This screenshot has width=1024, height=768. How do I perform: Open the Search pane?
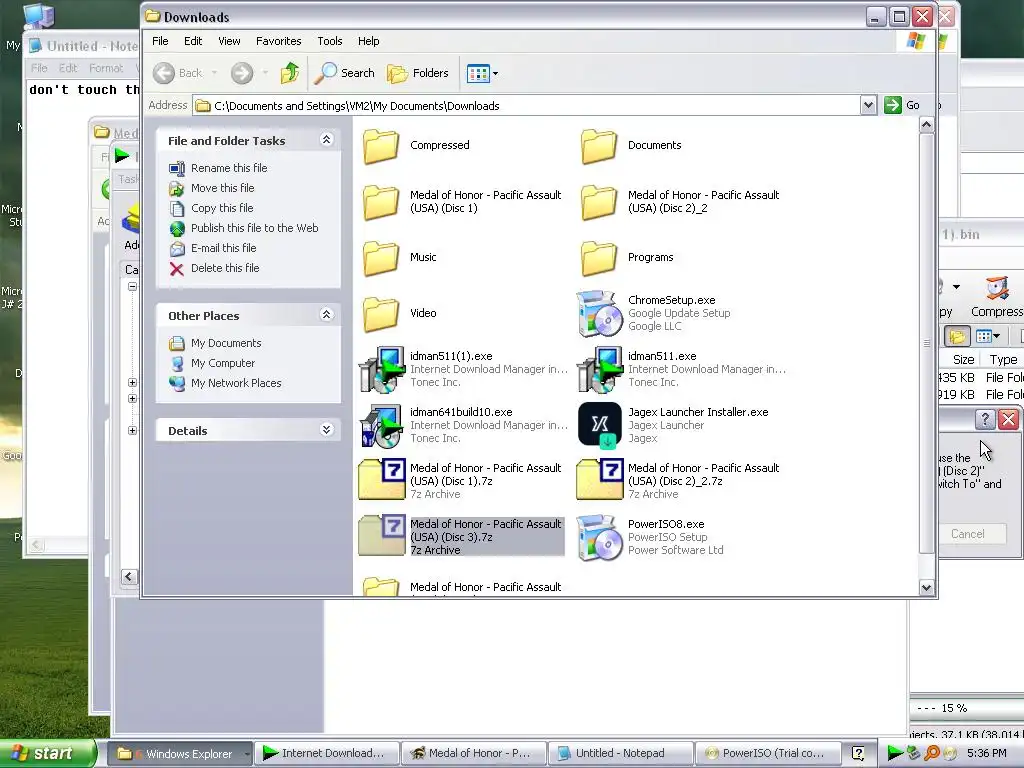click(345, 73)
